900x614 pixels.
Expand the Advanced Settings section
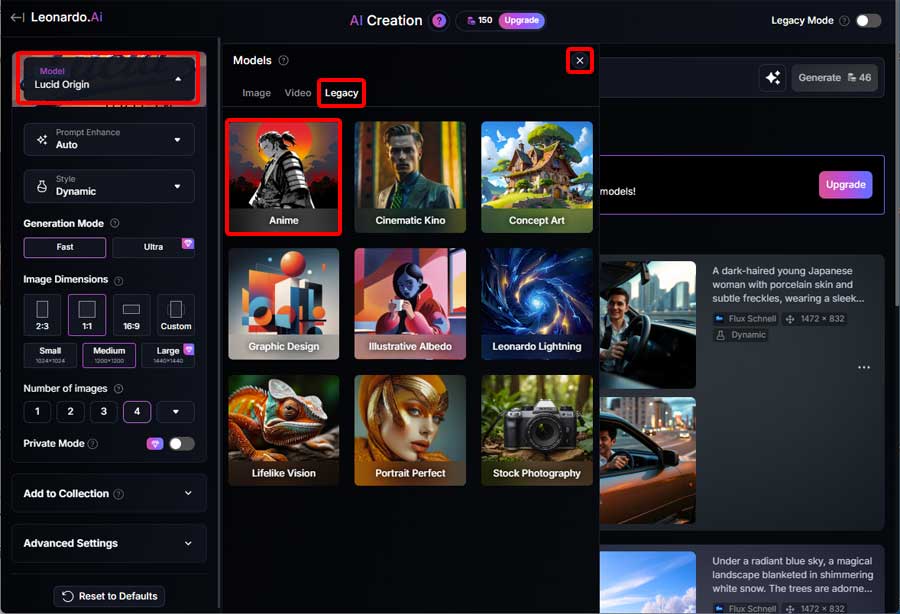(109, 543)
